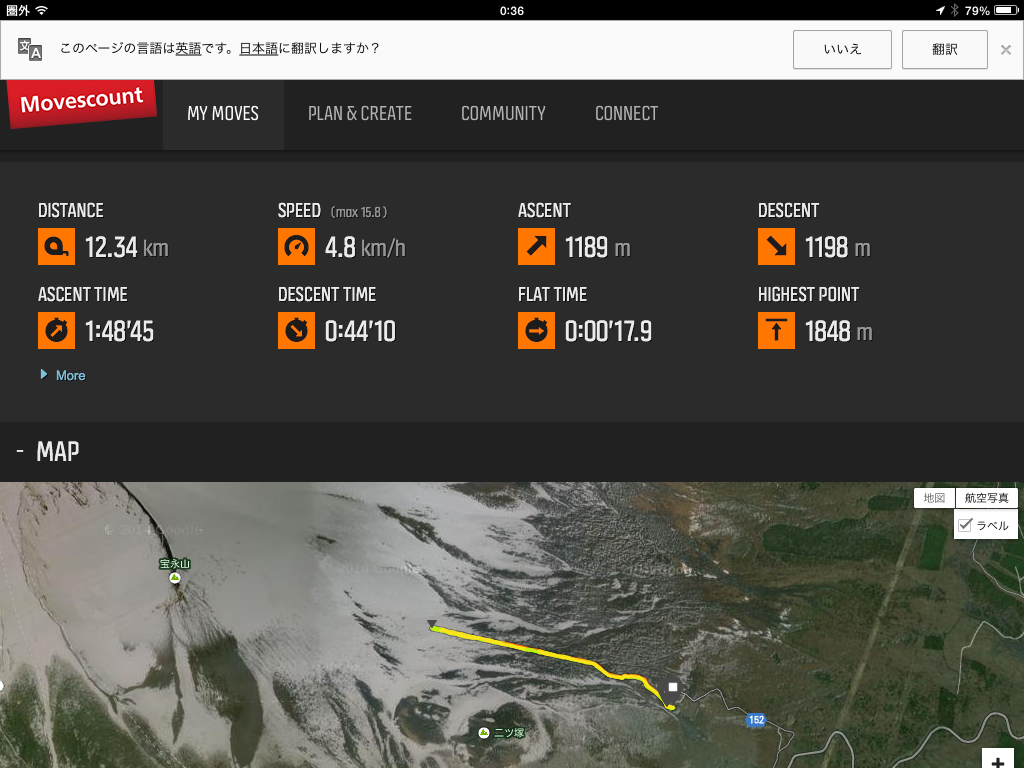The width and height of the screenshot is (1024, 768).
Task: Click the ascent time stopwatch icon
Action: click(56, 331)
